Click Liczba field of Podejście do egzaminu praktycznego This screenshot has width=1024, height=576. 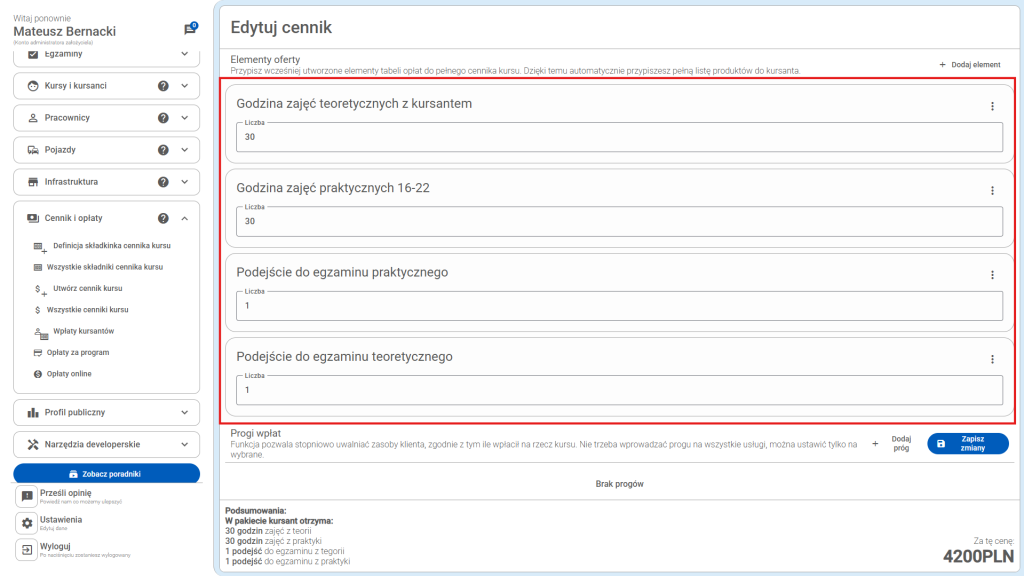click(x=619, y=305)
